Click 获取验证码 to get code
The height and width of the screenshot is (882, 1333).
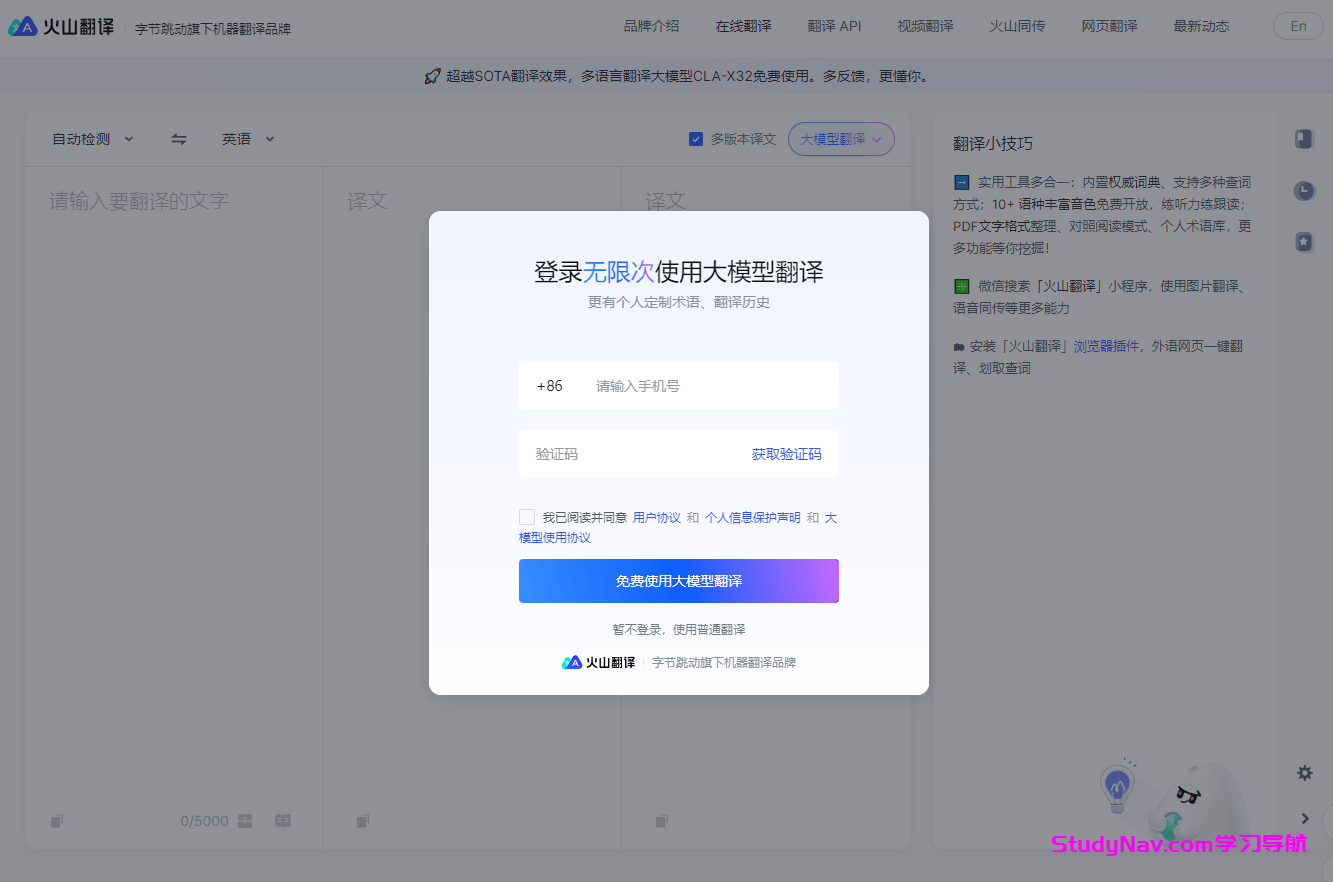click(787, 454)
